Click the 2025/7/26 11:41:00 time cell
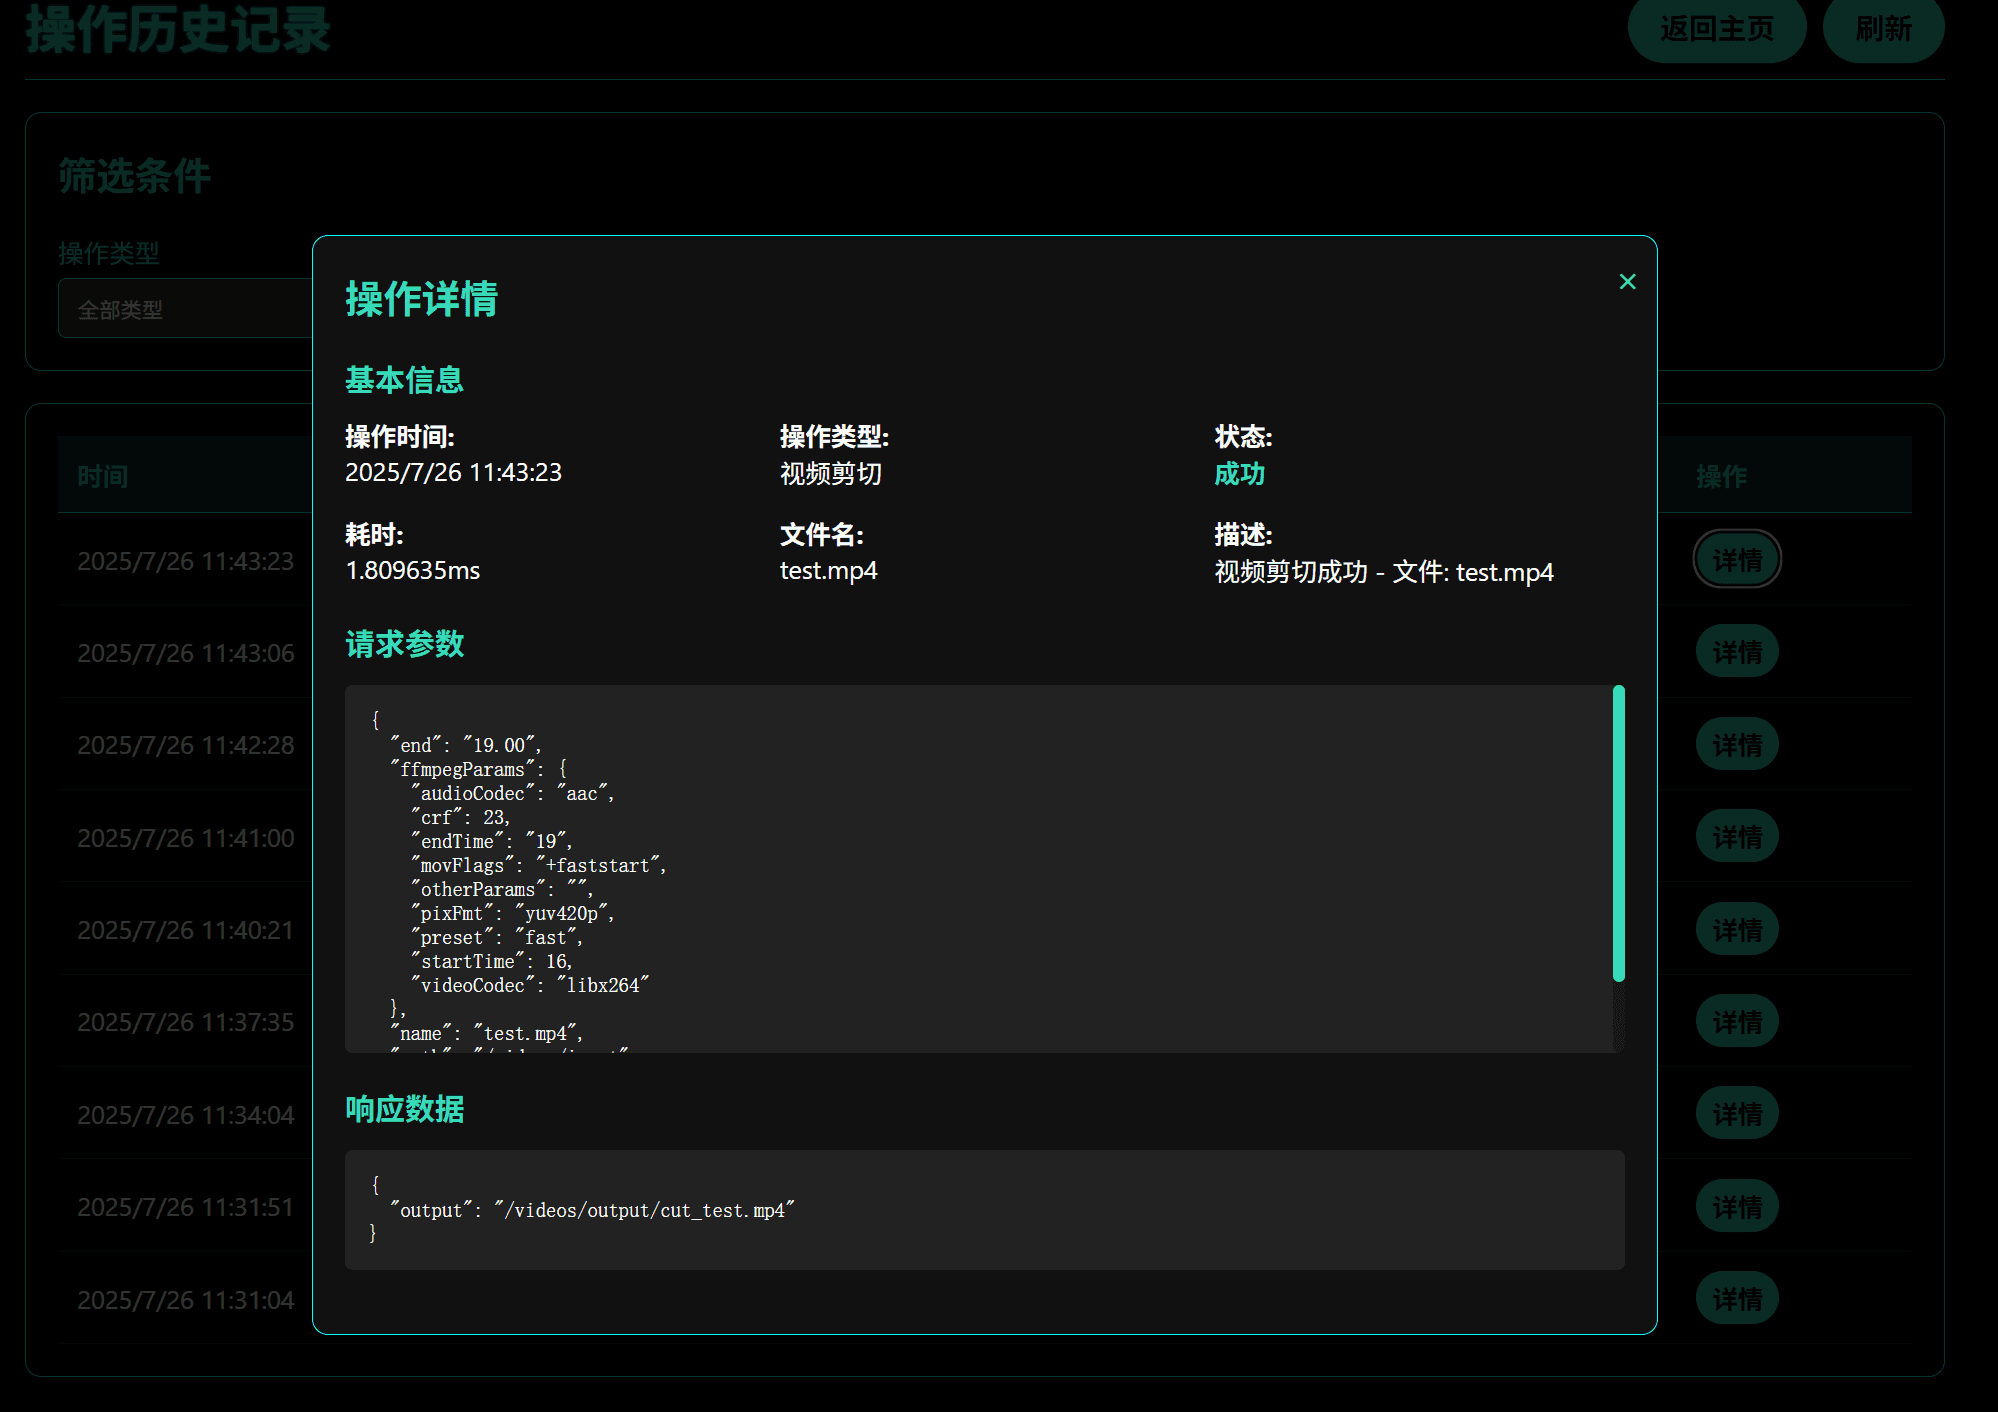Image resolution: width=1998 pixels, height=1412 pixels. (186, 838)
